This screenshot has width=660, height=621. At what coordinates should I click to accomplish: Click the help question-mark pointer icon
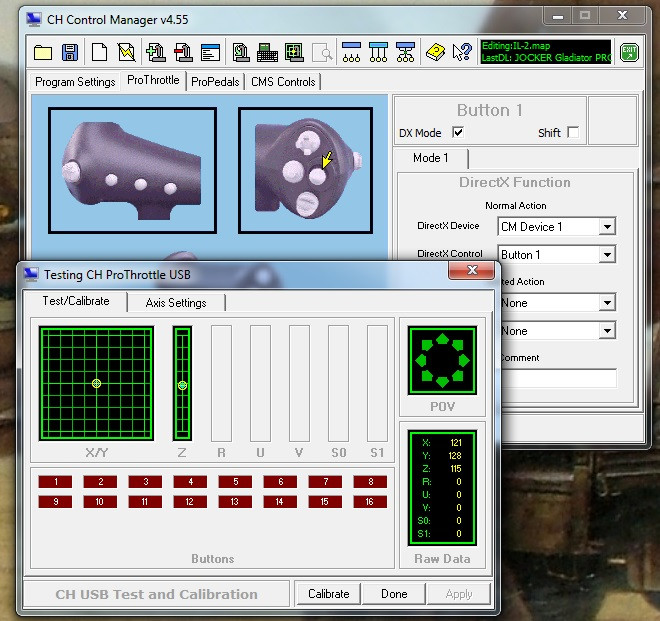tap(462, 52)
